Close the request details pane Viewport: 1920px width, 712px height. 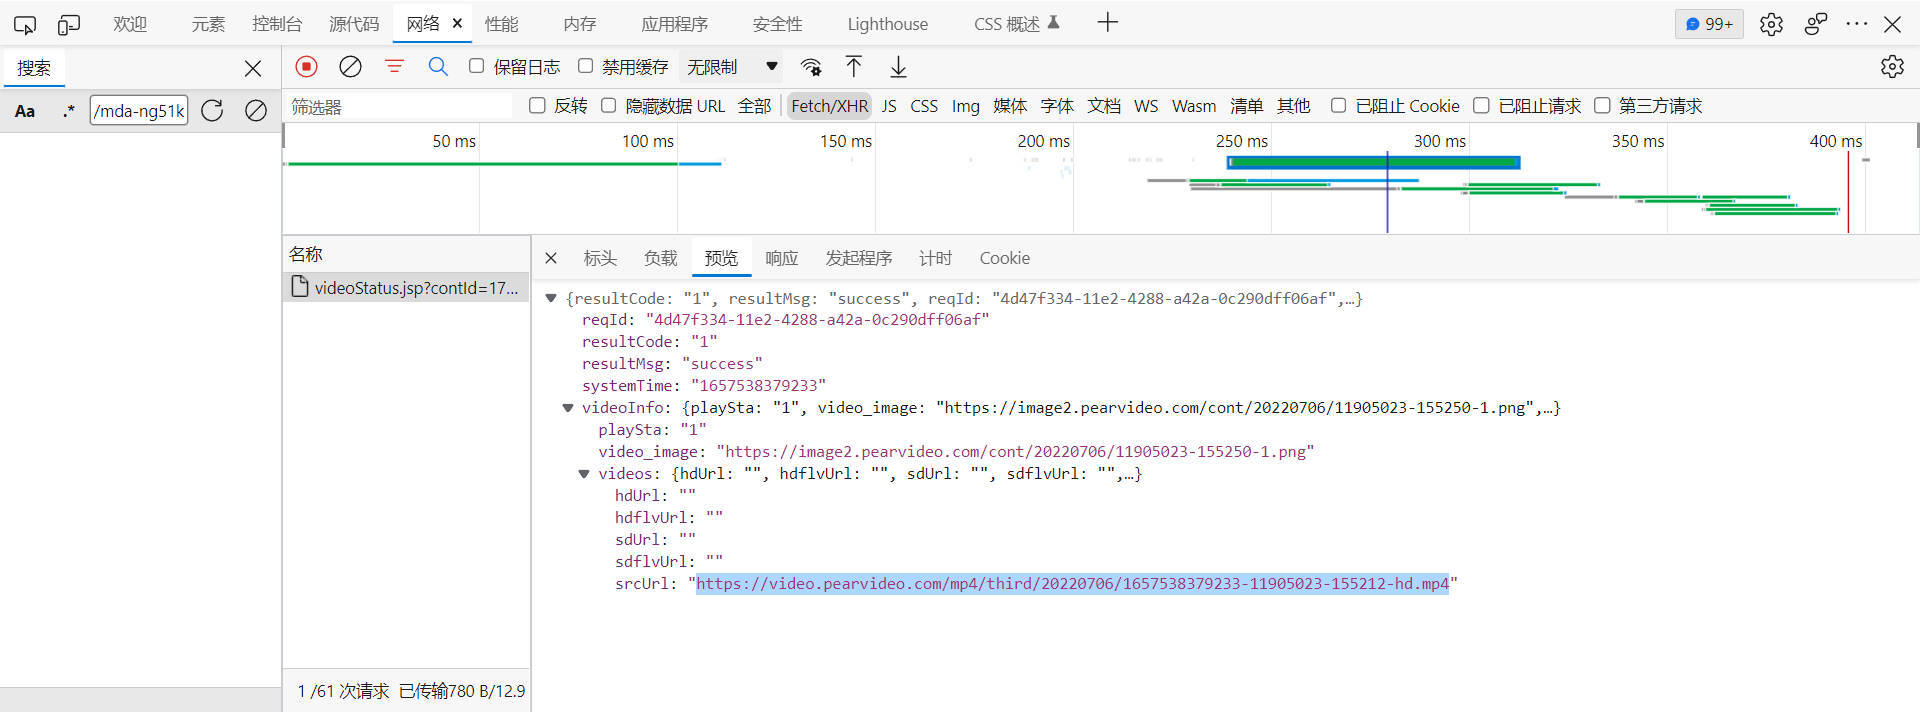(551, 258)
